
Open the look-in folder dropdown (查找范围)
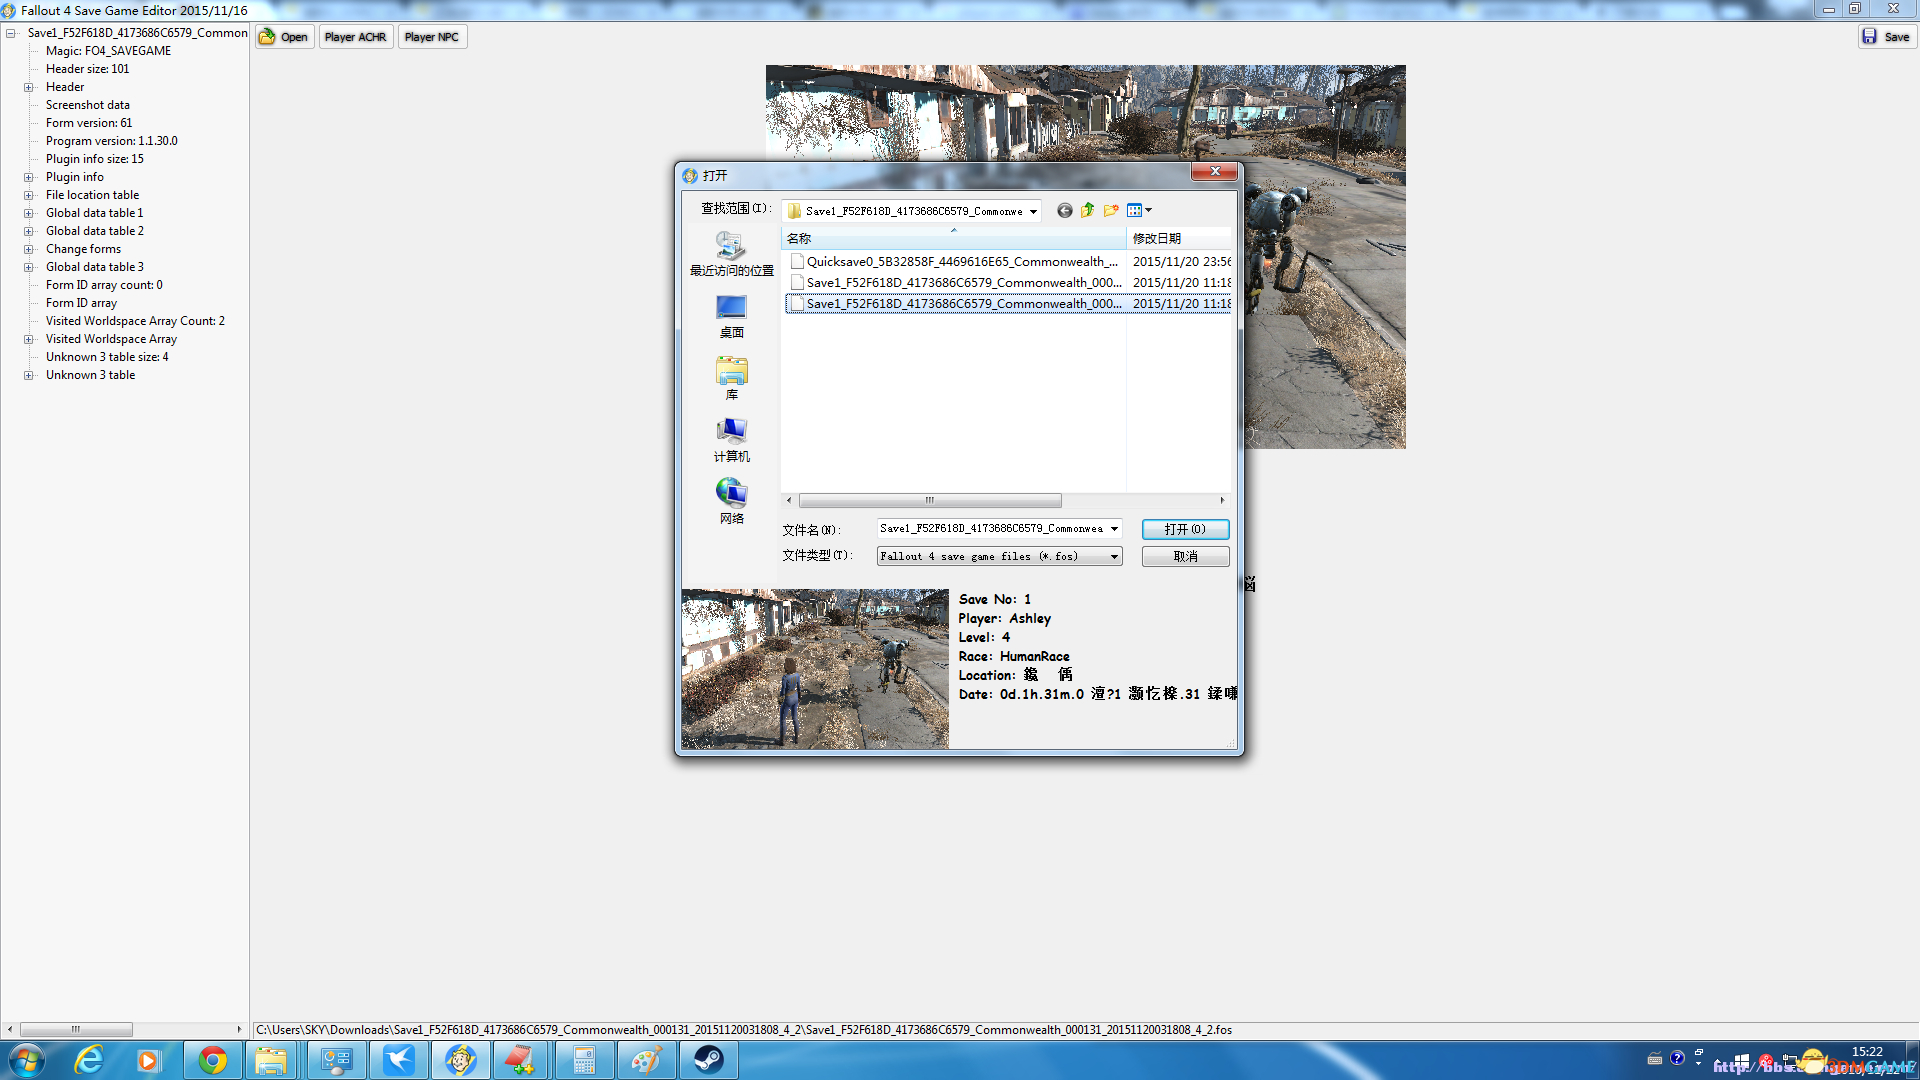1033,211
